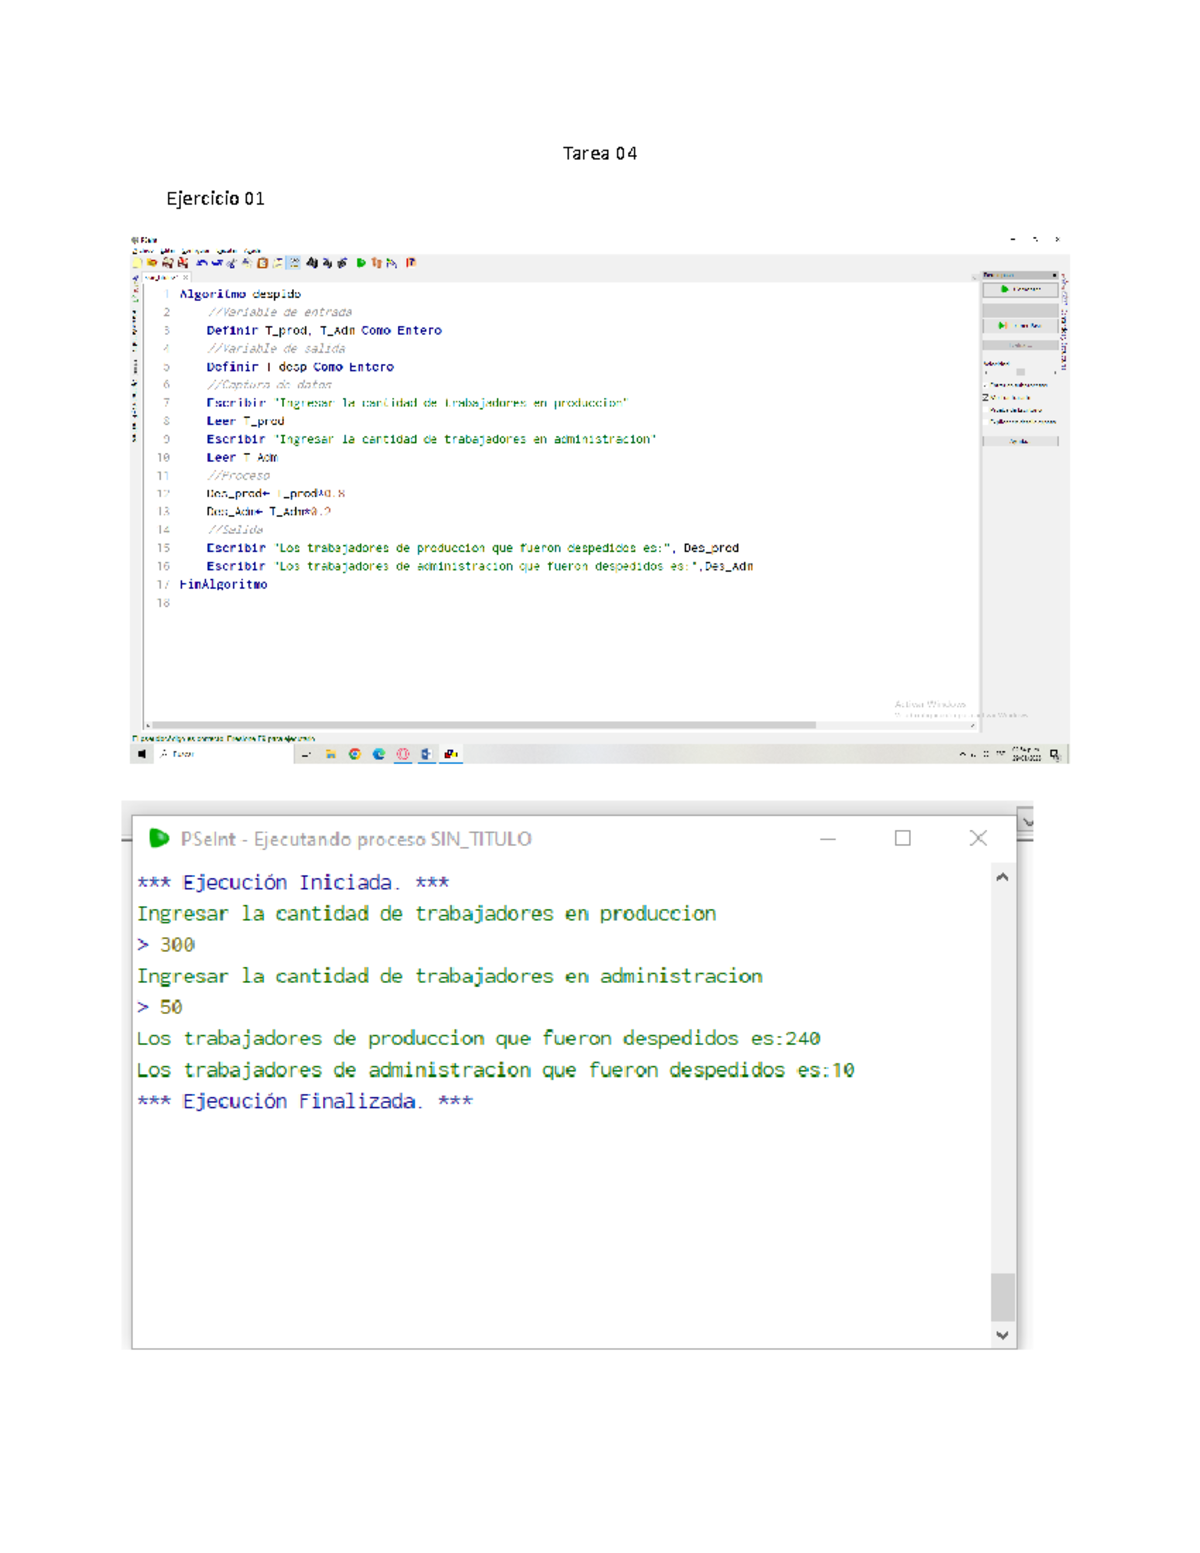Click the New file toolbar icon

(x=138, y=263)
